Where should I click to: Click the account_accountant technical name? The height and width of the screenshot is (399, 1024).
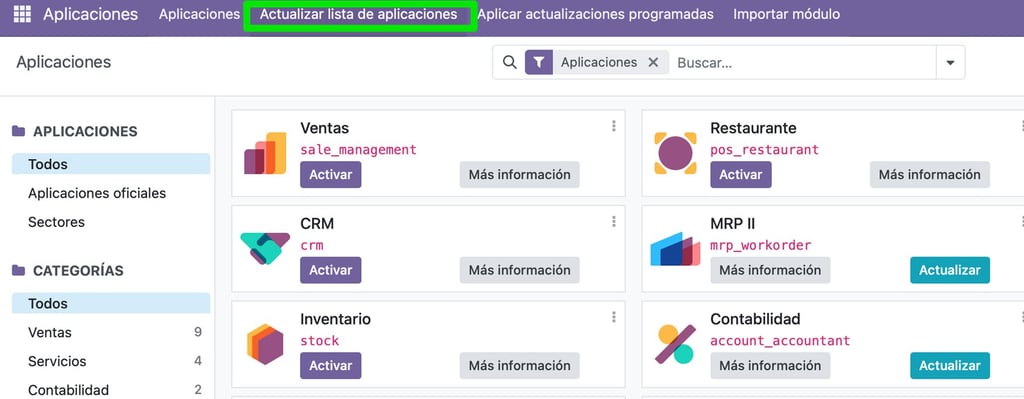[x=780, y=340]
